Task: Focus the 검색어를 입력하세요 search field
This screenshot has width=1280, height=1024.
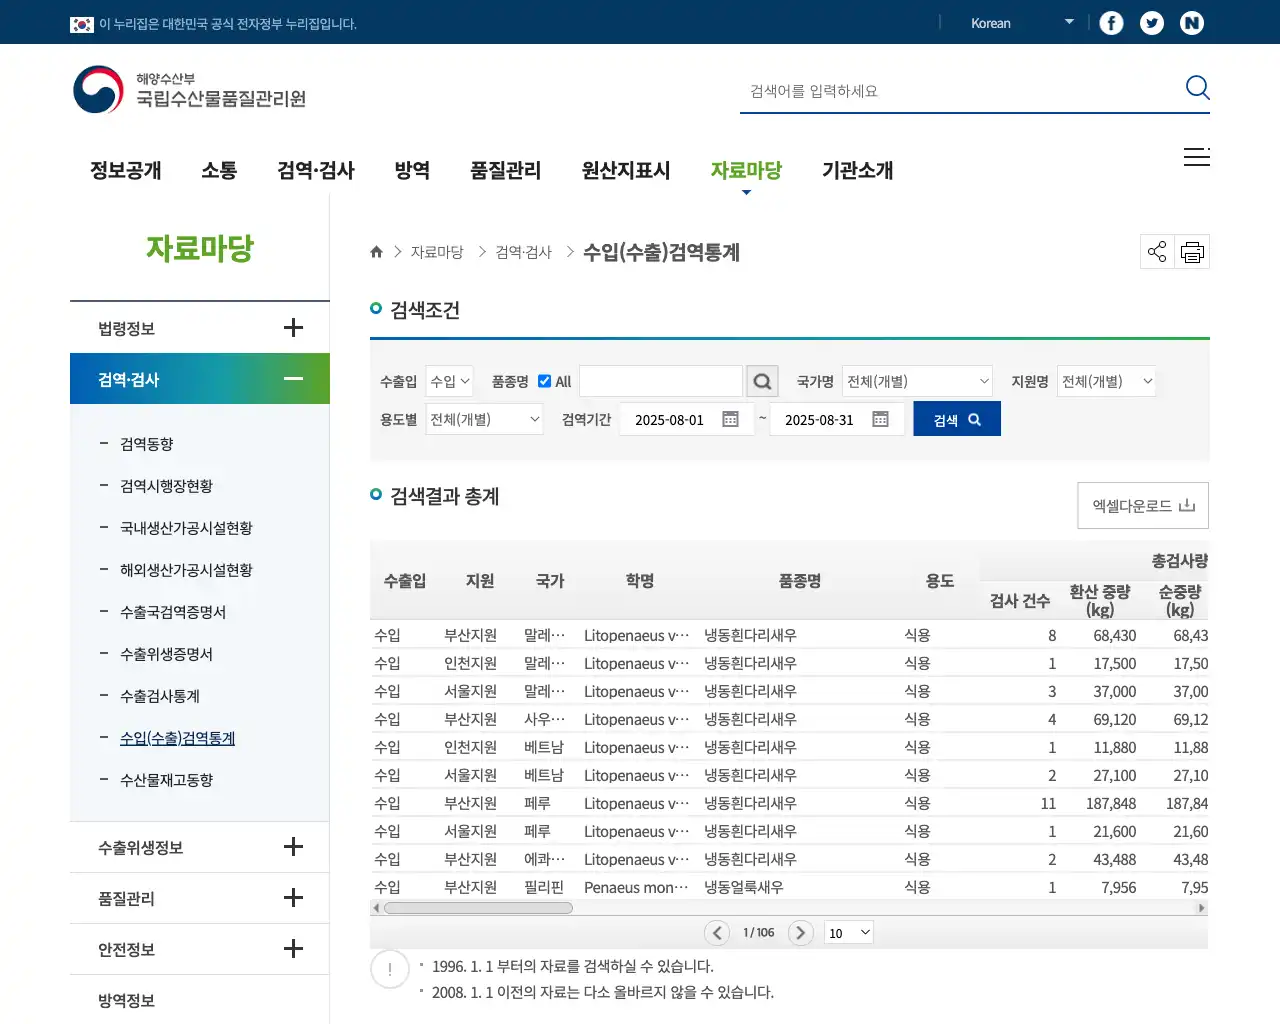Action: (x=960, y=91)
